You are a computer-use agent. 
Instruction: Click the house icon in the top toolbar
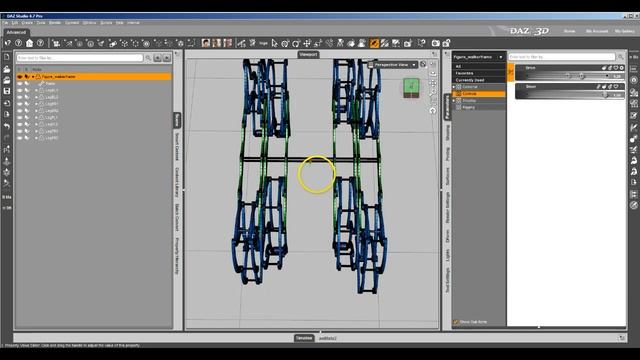pyautogui.click(x=29, y=43)
